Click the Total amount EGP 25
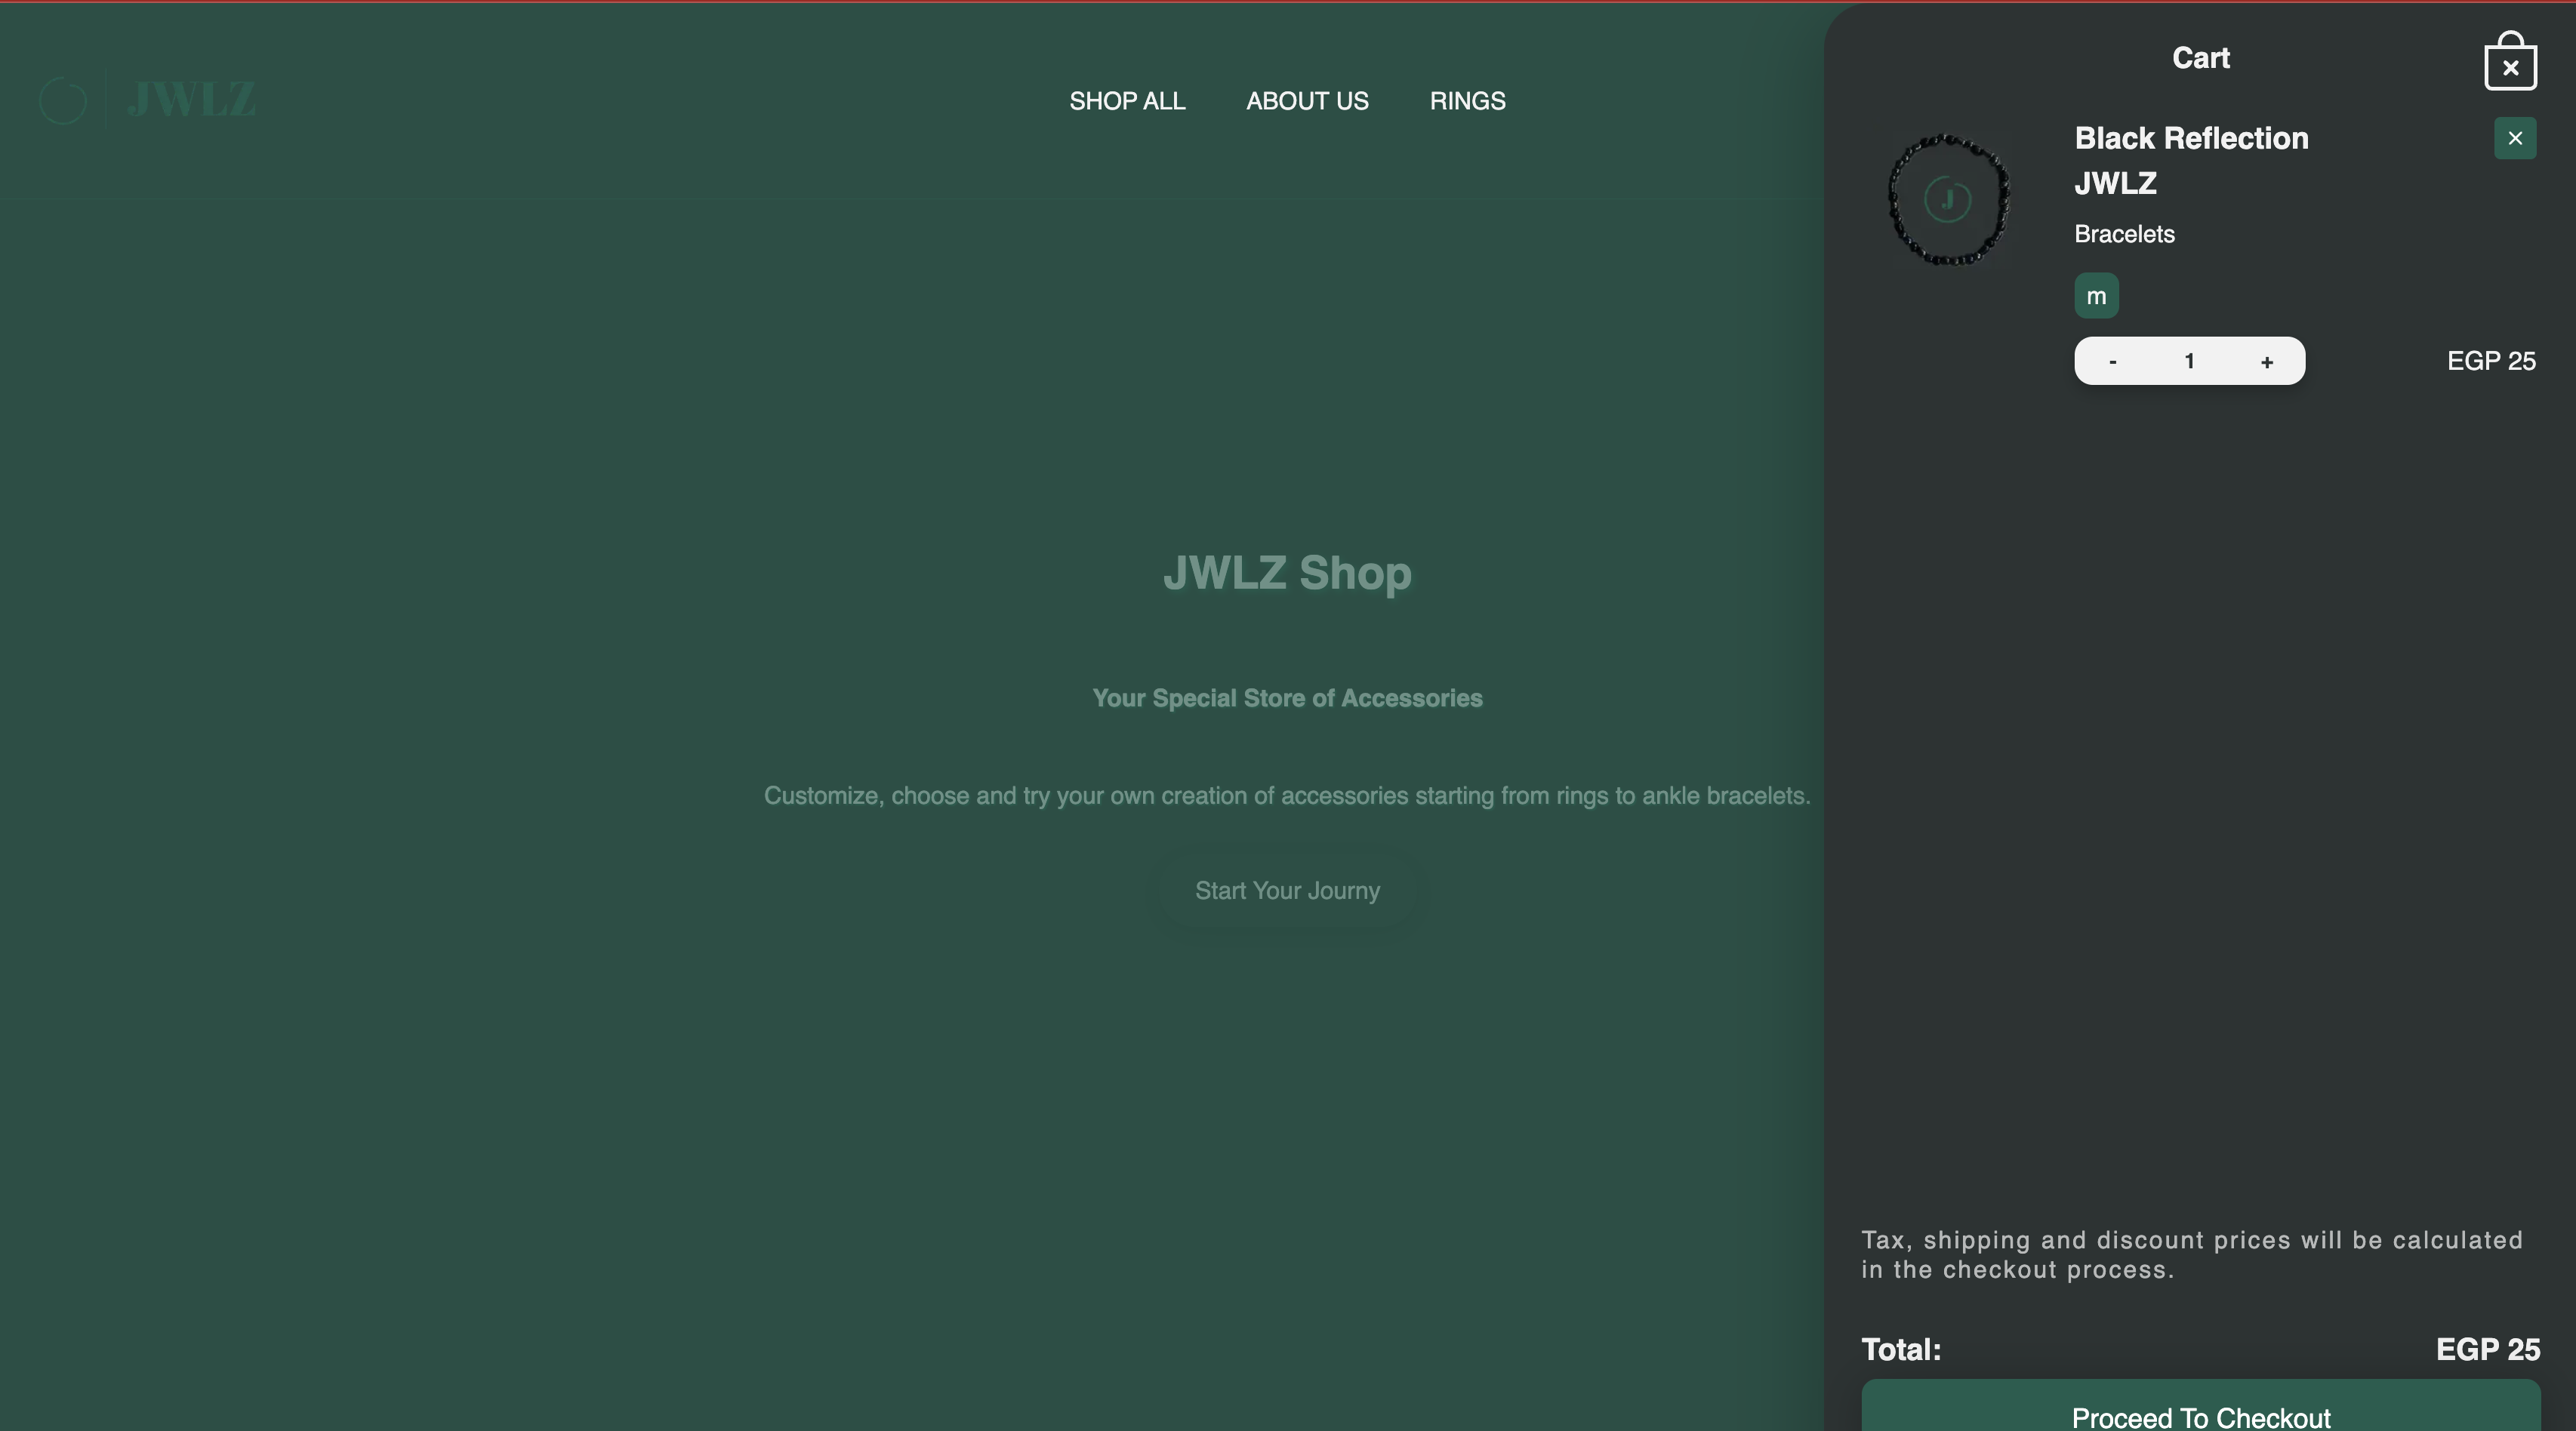The width and height of the screenshot is (2576, 1431). click(x=2487, y=1349)
